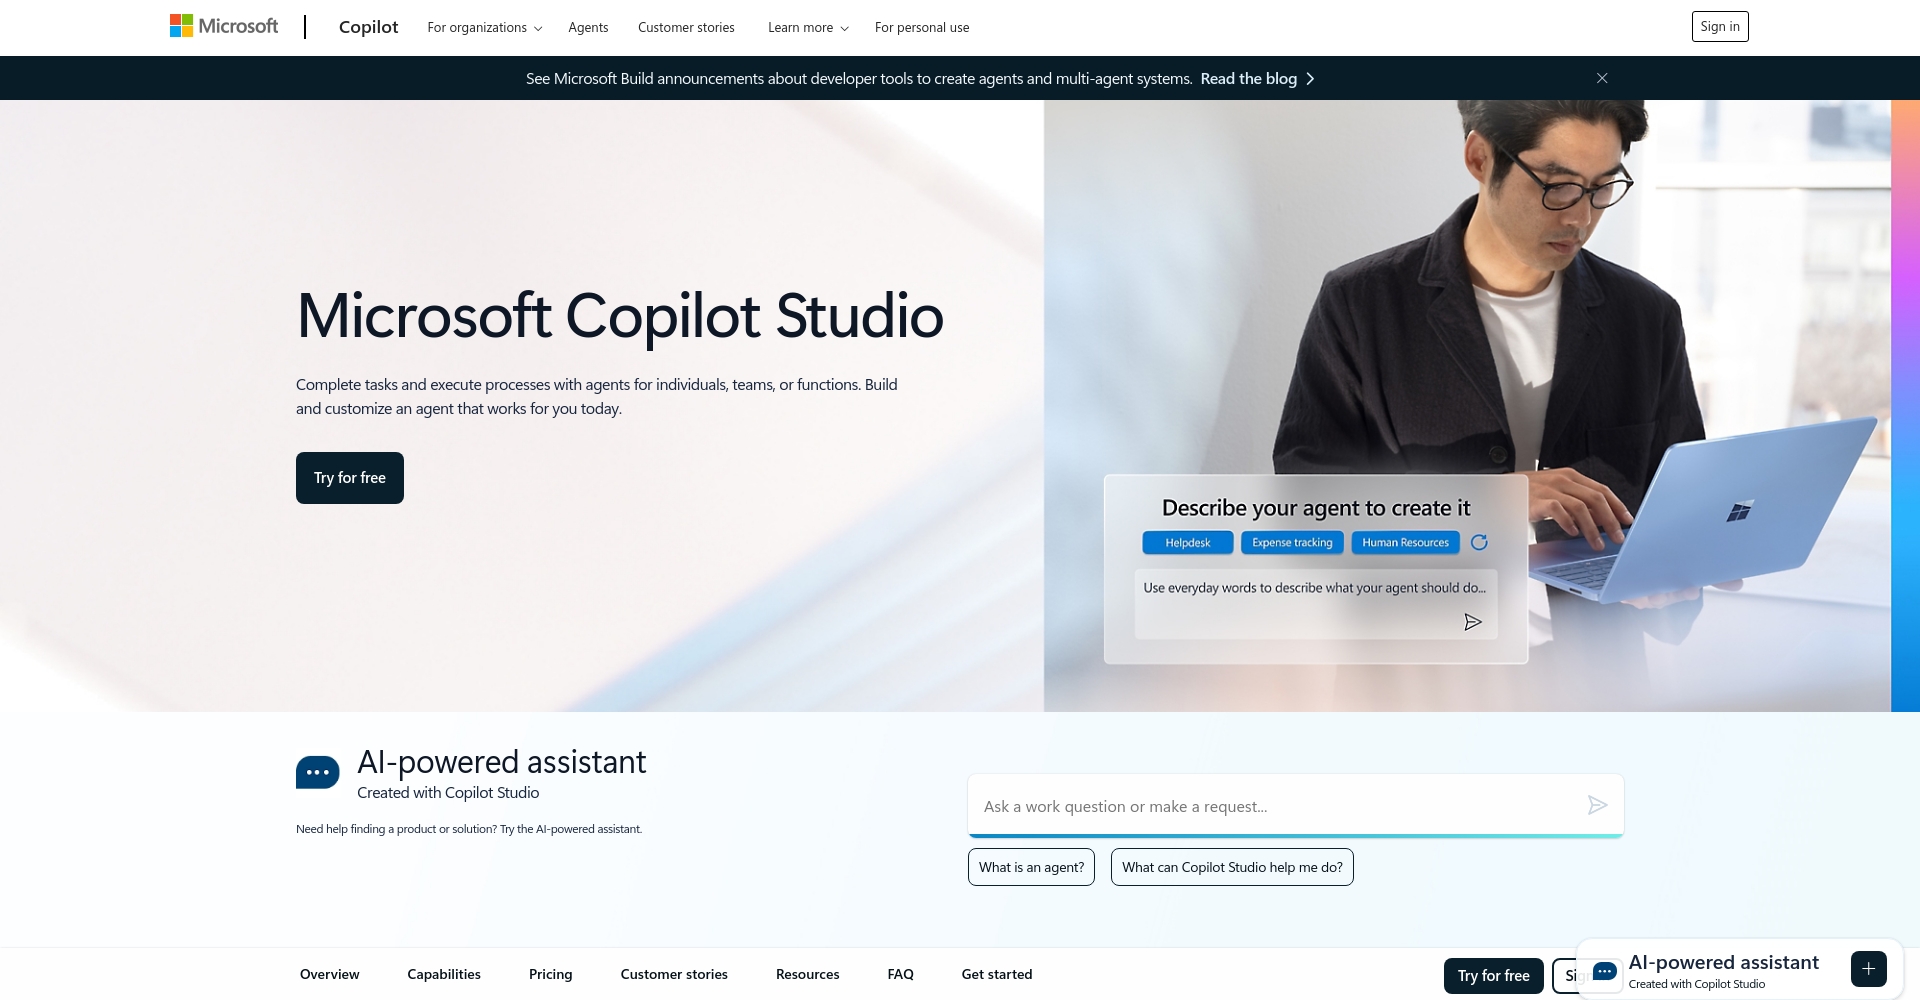The height and width of the screenshot is (1000, 1920).
Task: Go to For personal use
Action: click(x=922, y=28)
